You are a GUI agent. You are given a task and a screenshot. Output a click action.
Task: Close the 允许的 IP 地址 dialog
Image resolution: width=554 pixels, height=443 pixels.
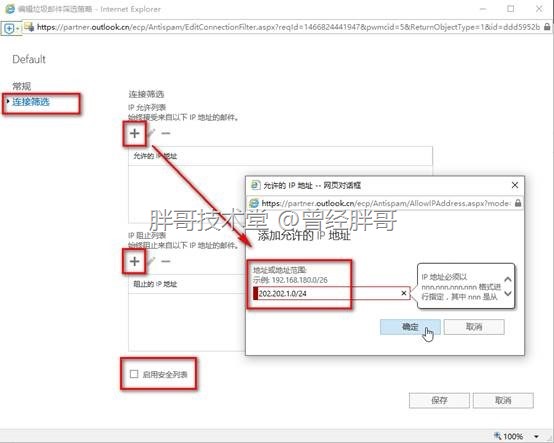point(515,185)
